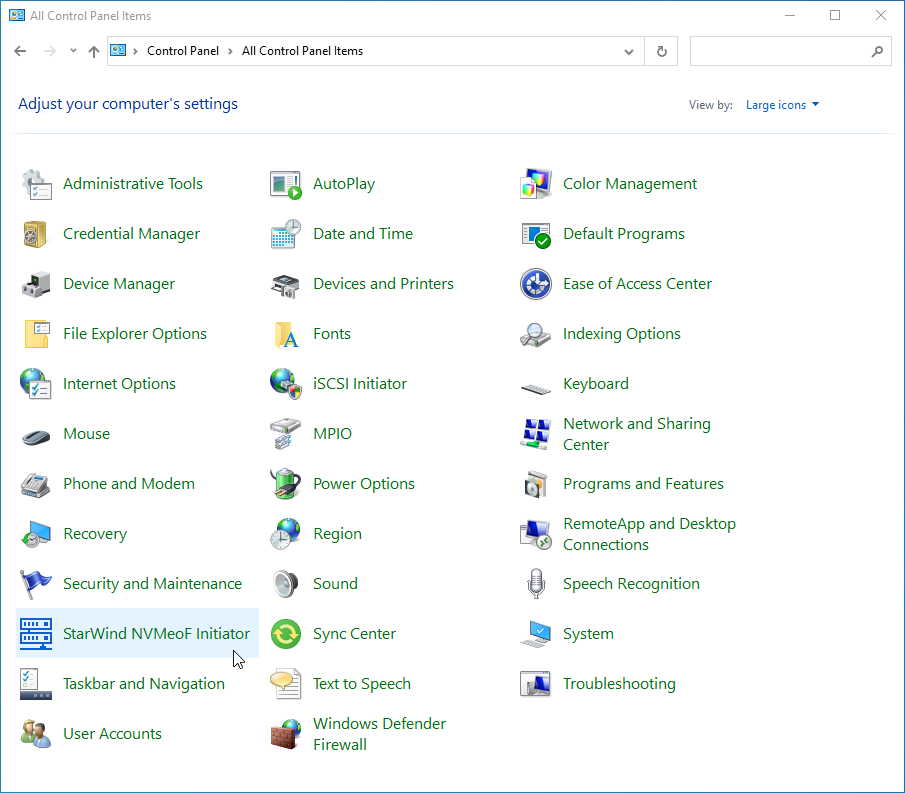Image resolution: width=905 pixels, height=793 pixels.
Task: Click the Sync Center icon
Action: click(286, 634)
